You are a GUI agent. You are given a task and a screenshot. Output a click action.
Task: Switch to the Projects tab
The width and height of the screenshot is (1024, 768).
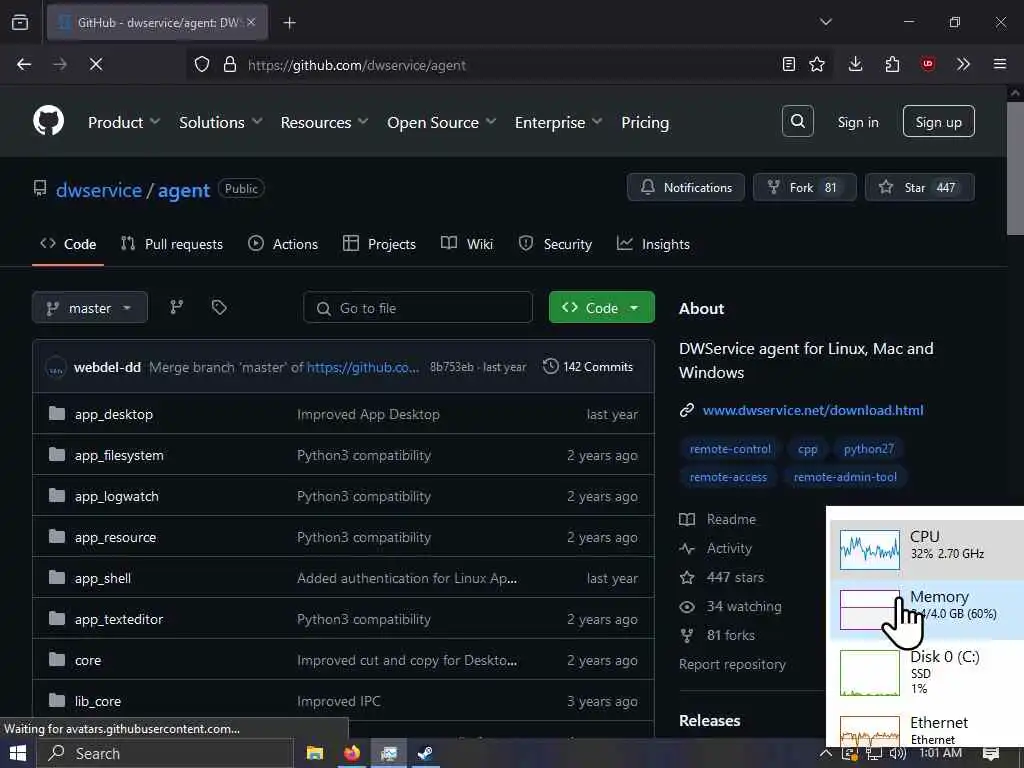click(x=379, y=244)
